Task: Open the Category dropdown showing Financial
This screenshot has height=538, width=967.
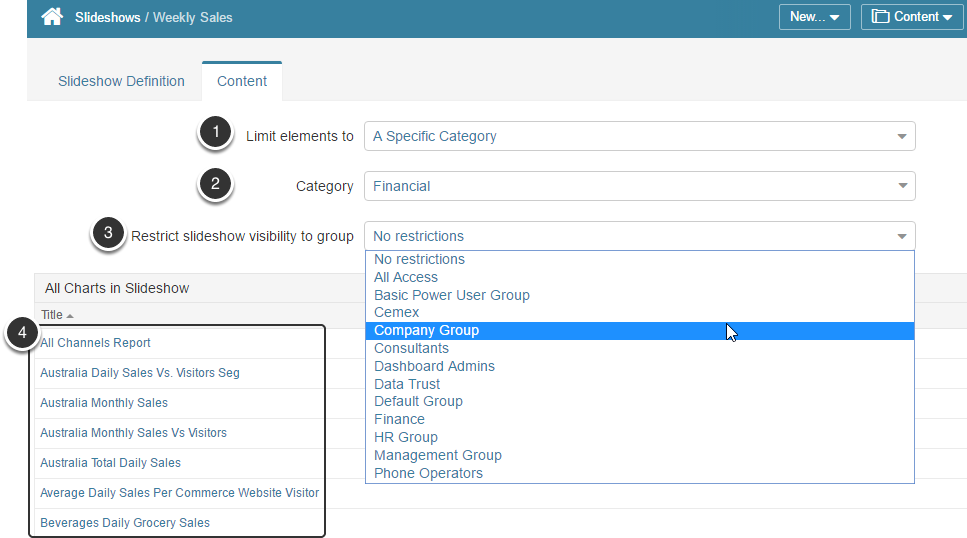Action: [x=639, y=186]
